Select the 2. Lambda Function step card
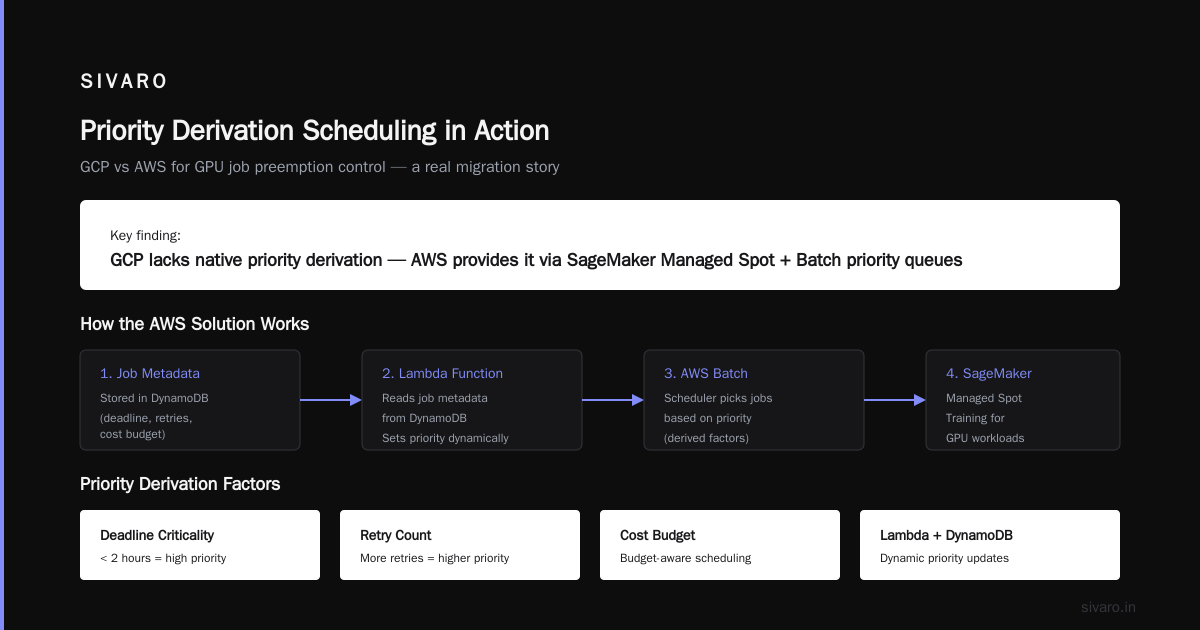1200x630 pixels. [x=472, y=400]
